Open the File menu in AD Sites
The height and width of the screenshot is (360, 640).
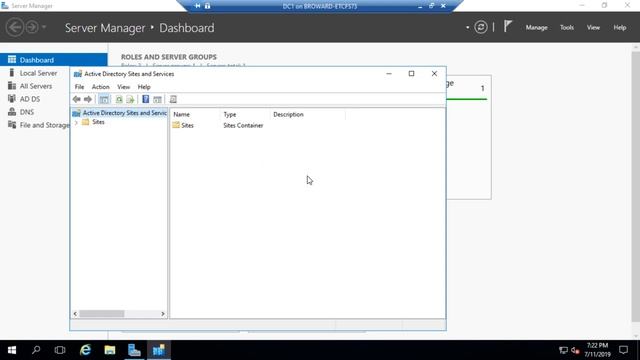(79, 87)
